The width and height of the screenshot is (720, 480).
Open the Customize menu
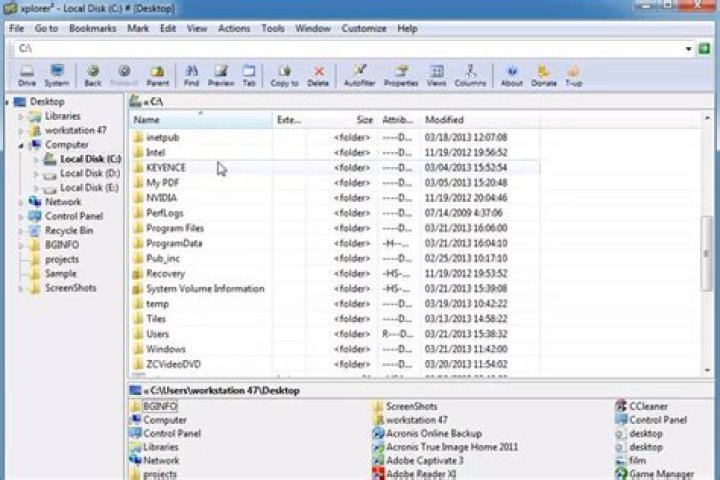tap(363, 29)
